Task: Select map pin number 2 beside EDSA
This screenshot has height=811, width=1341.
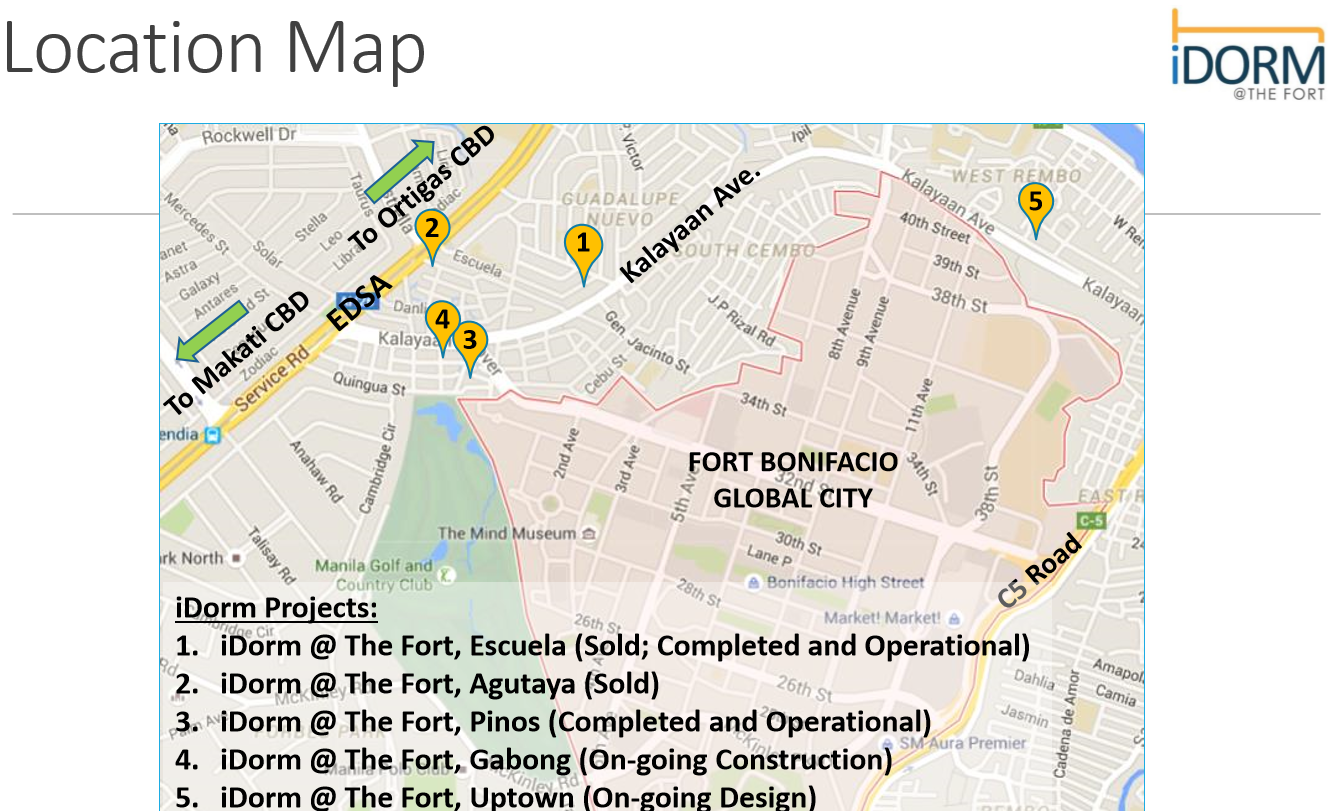Action: coord(432,236)
